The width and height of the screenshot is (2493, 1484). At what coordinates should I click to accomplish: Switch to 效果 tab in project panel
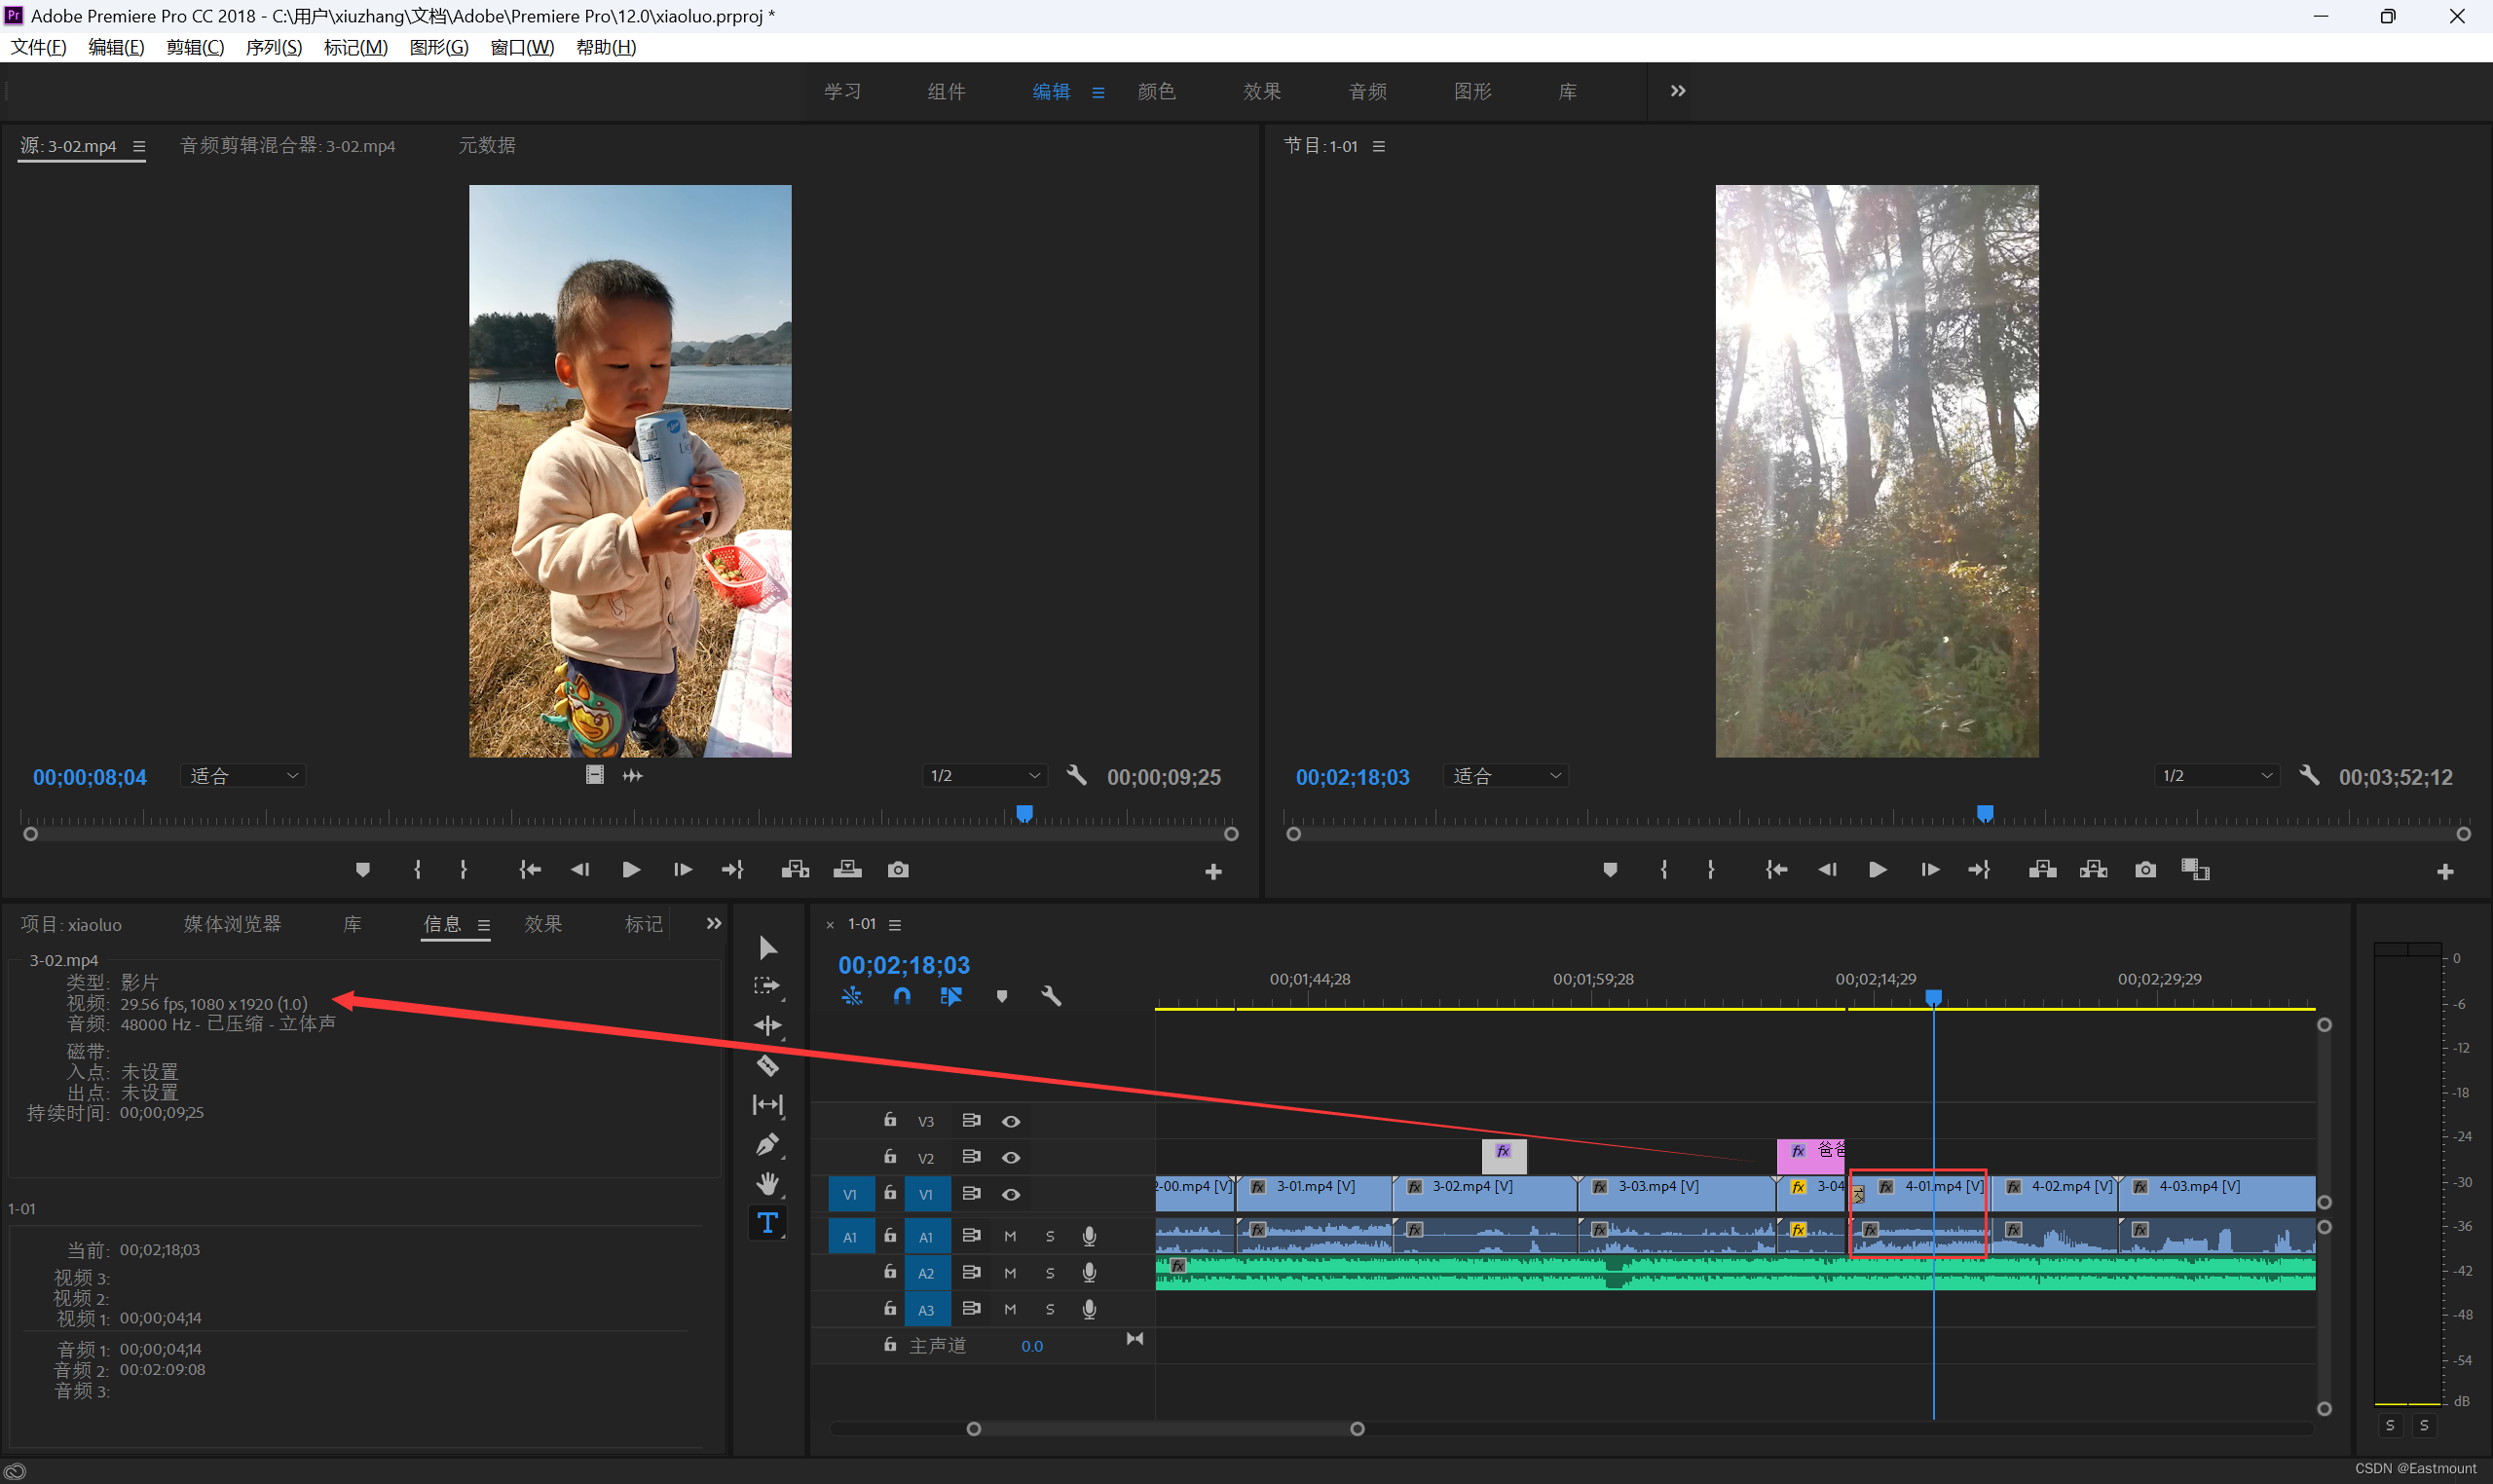(543, 924)
